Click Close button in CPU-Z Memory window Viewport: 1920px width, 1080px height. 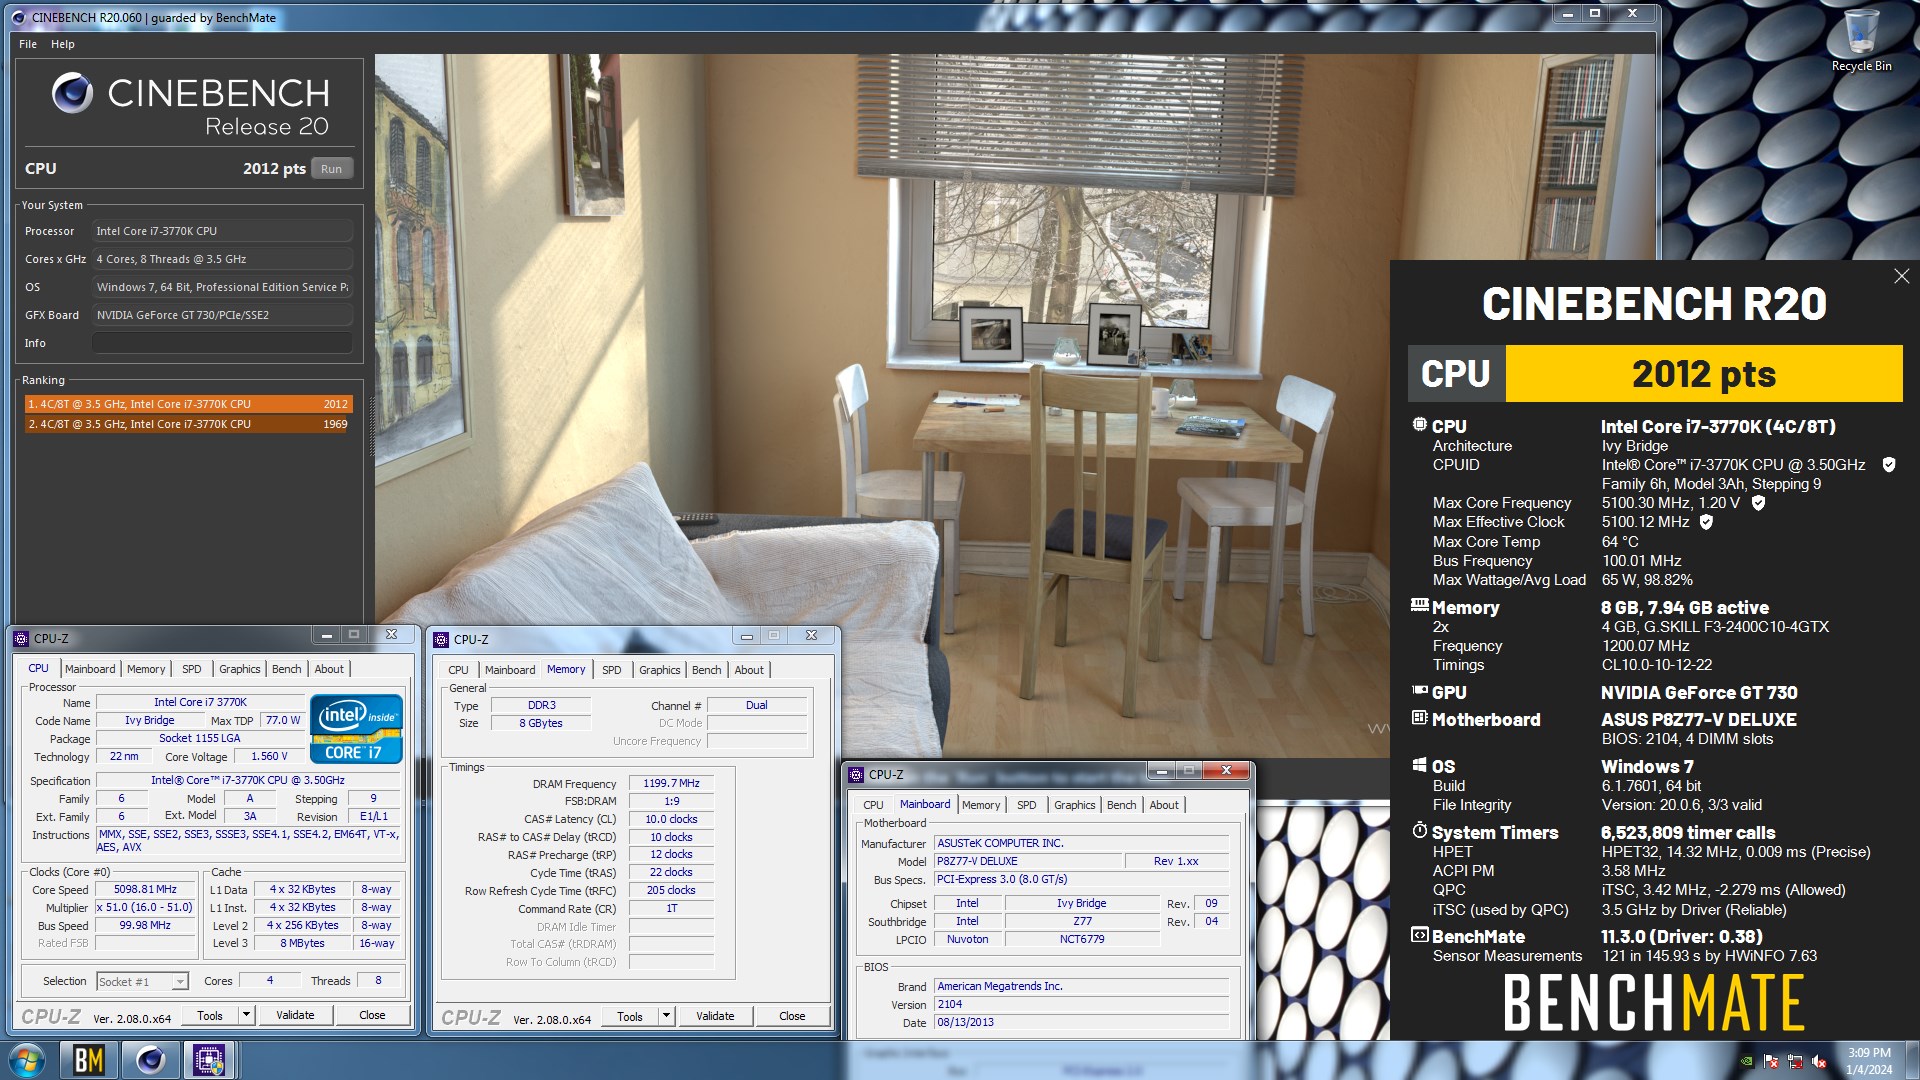[x=792, y=1016]
